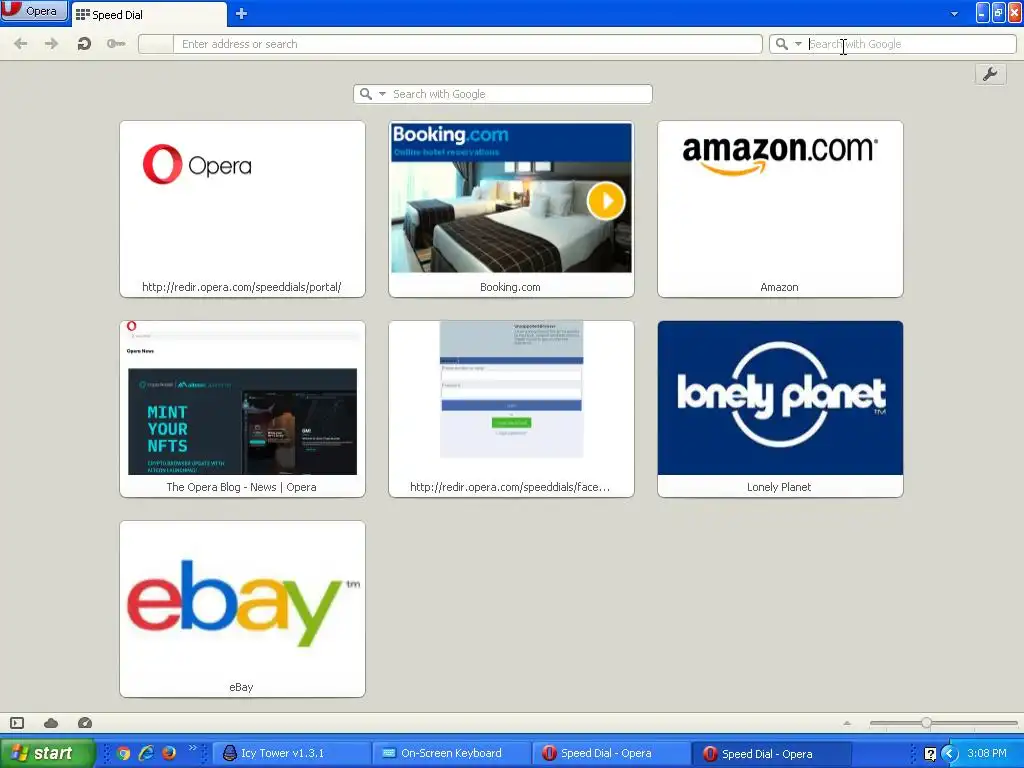Switch to On-Screen Keyboard taskbar button
The image size is (1024, 768).
(451, 754)
